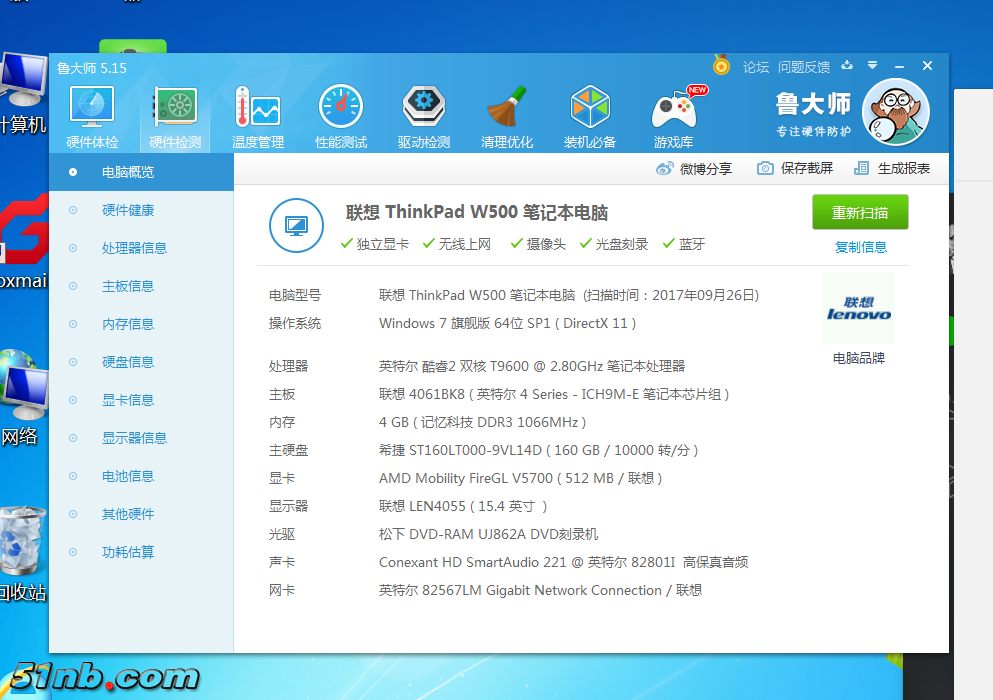The width and height of the screenshot is (993, 700).
Task: Show 显卡信息 graphics card details
Action: (128, 400)
